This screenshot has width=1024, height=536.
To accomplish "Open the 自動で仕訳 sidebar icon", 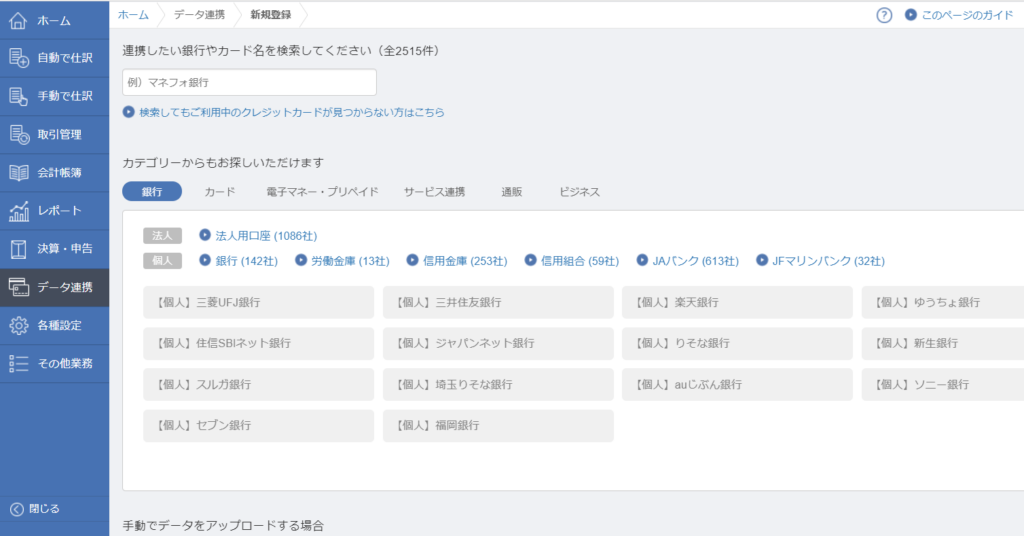I will [x=18, y=58].
